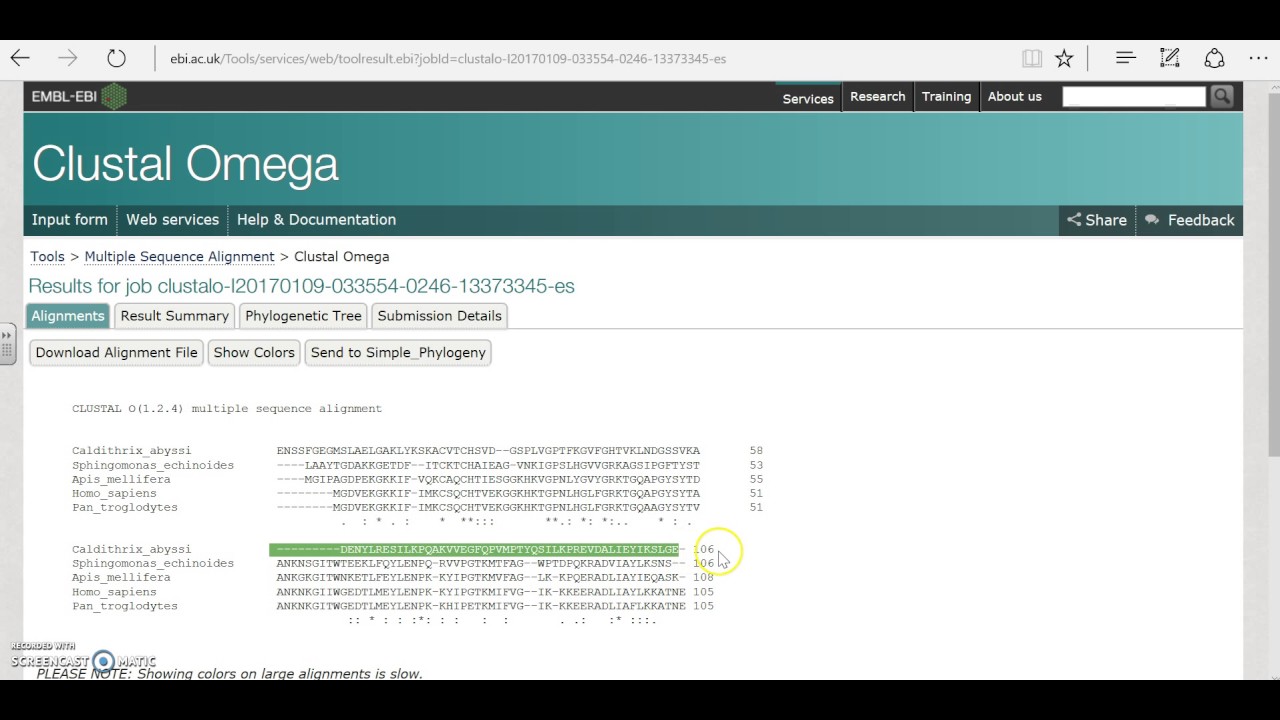Click the results job title text
The width and height of the screenshot is (1280, 720).
click(301, 286)
